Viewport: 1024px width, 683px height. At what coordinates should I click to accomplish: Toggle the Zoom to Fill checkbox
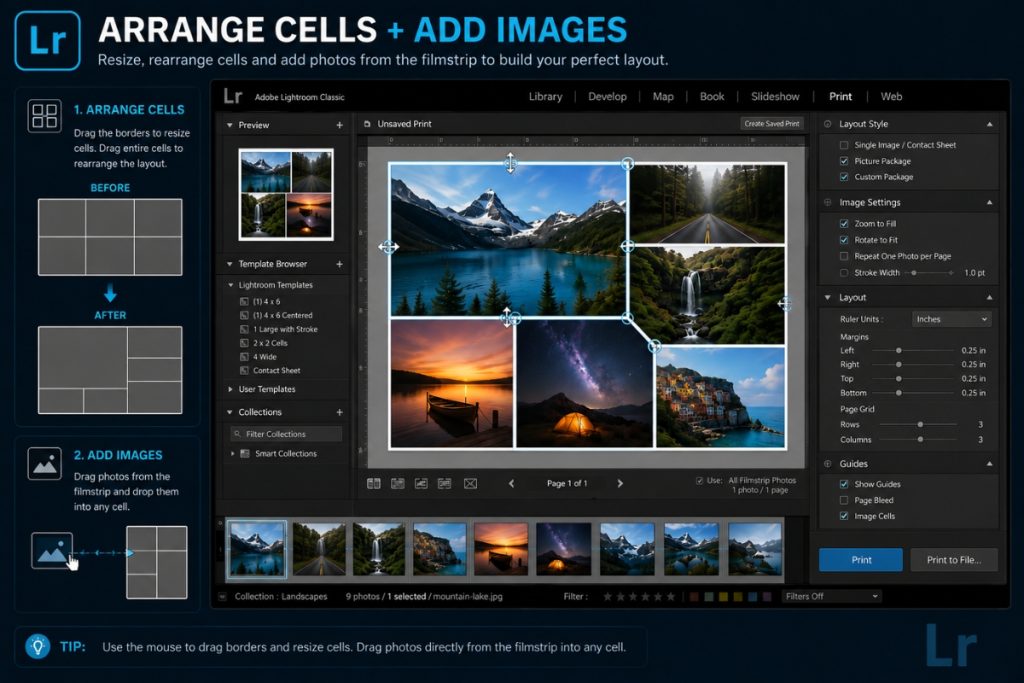(844, 223)
